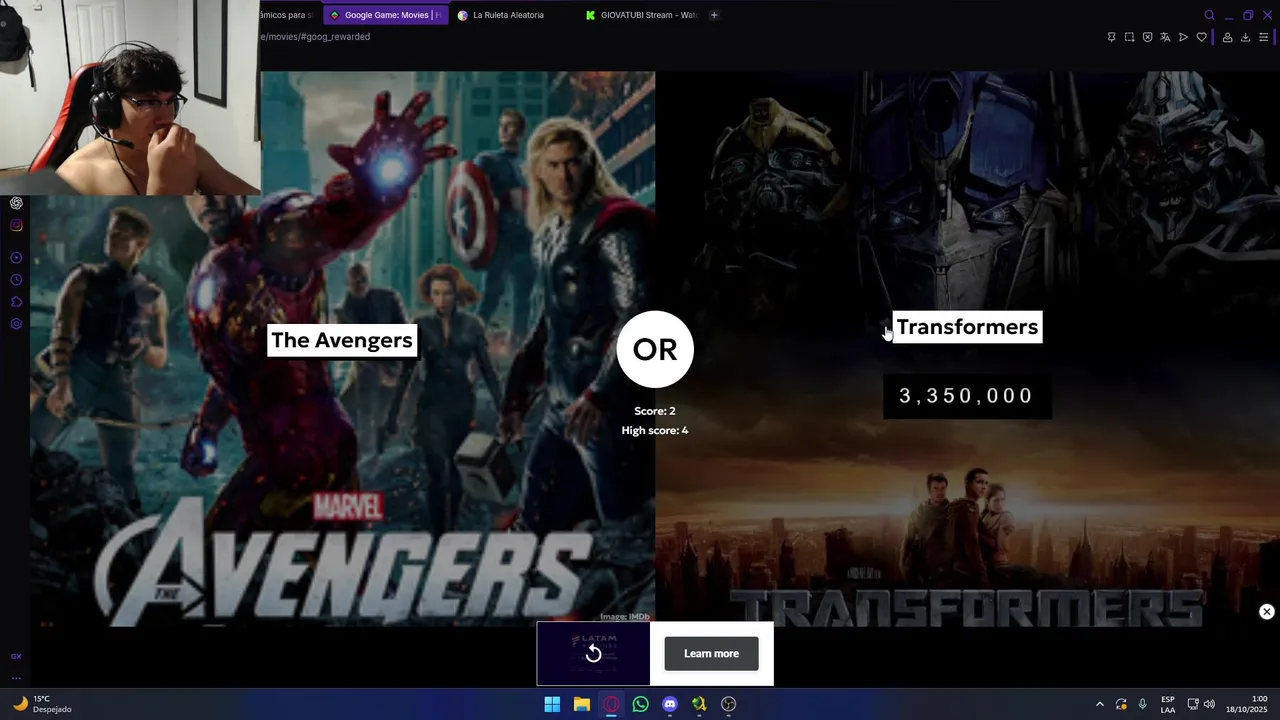1280x720 pixels.
Task: Choose the Transformers option
Action: [x=967, y=327]
